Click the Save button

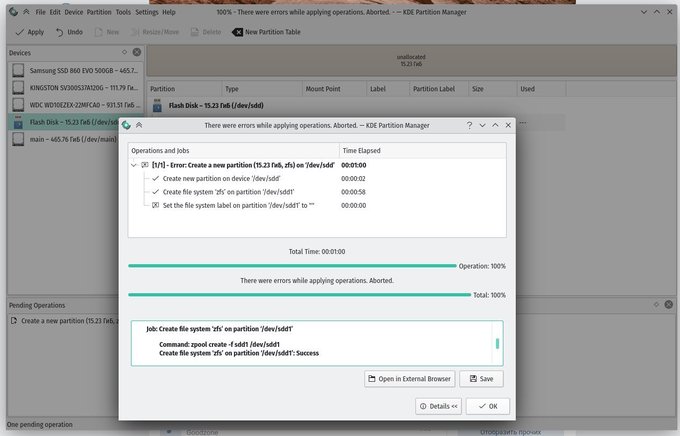click(x=481, y=379)
